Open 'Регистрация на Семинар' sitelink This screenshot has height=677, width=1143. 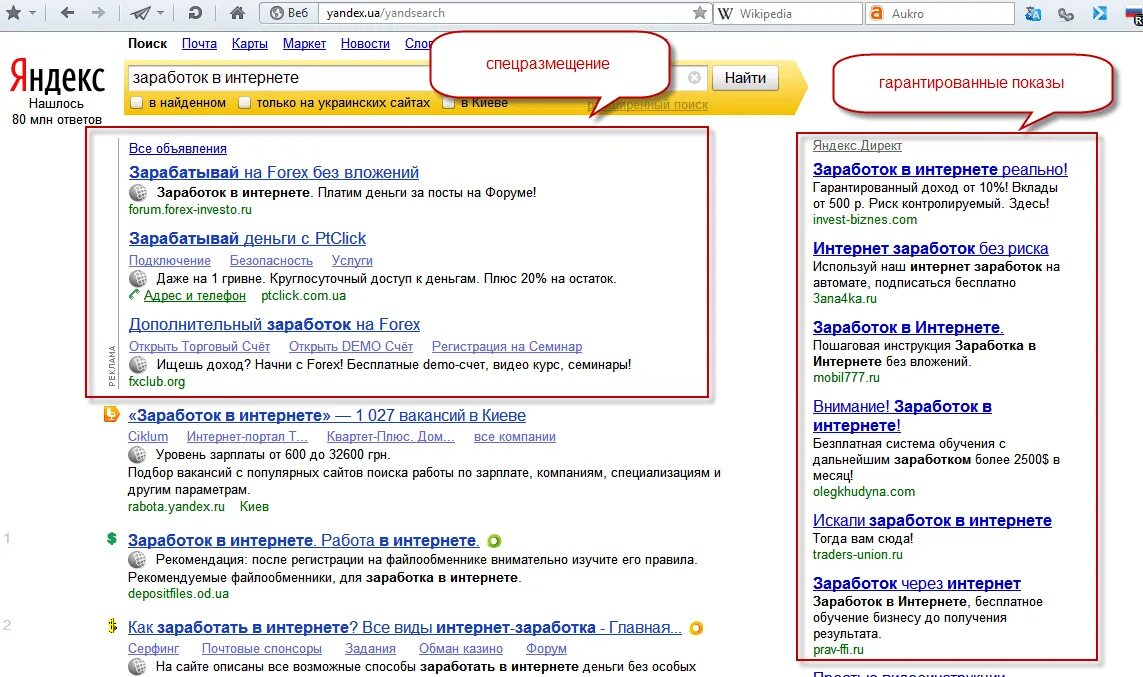(507, 347)
